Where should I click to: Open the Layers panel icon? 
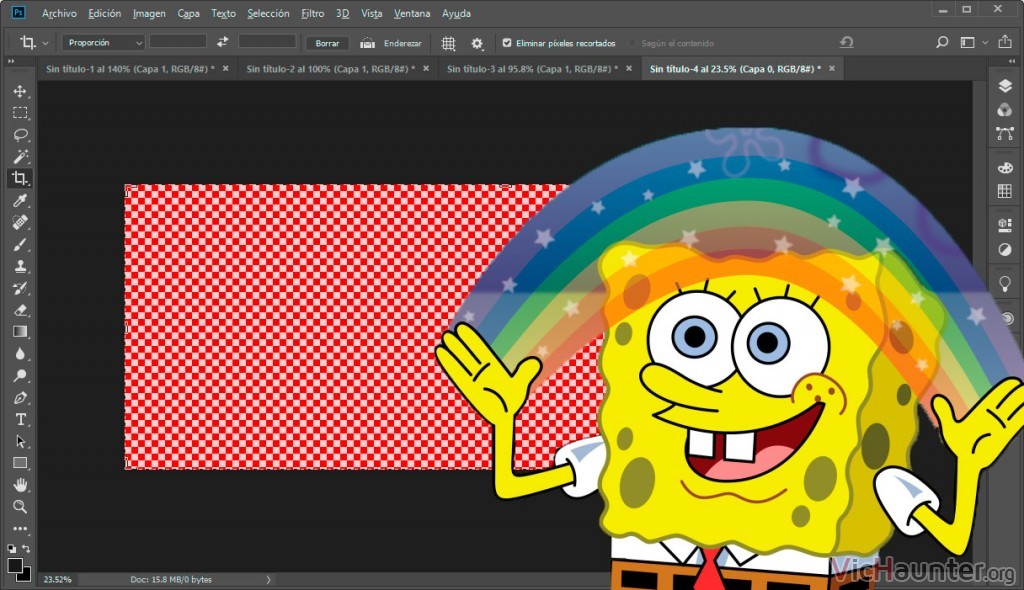click(x=1004, y=86)
